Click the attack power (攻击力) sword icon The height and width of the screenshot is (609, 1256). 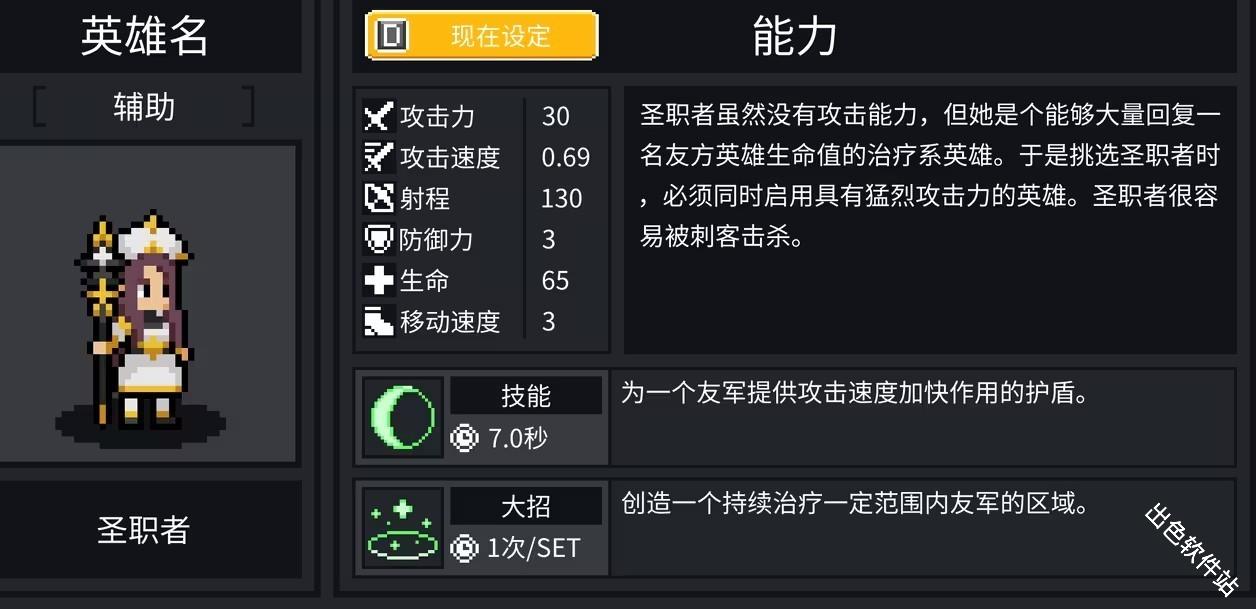click(378, 117)
